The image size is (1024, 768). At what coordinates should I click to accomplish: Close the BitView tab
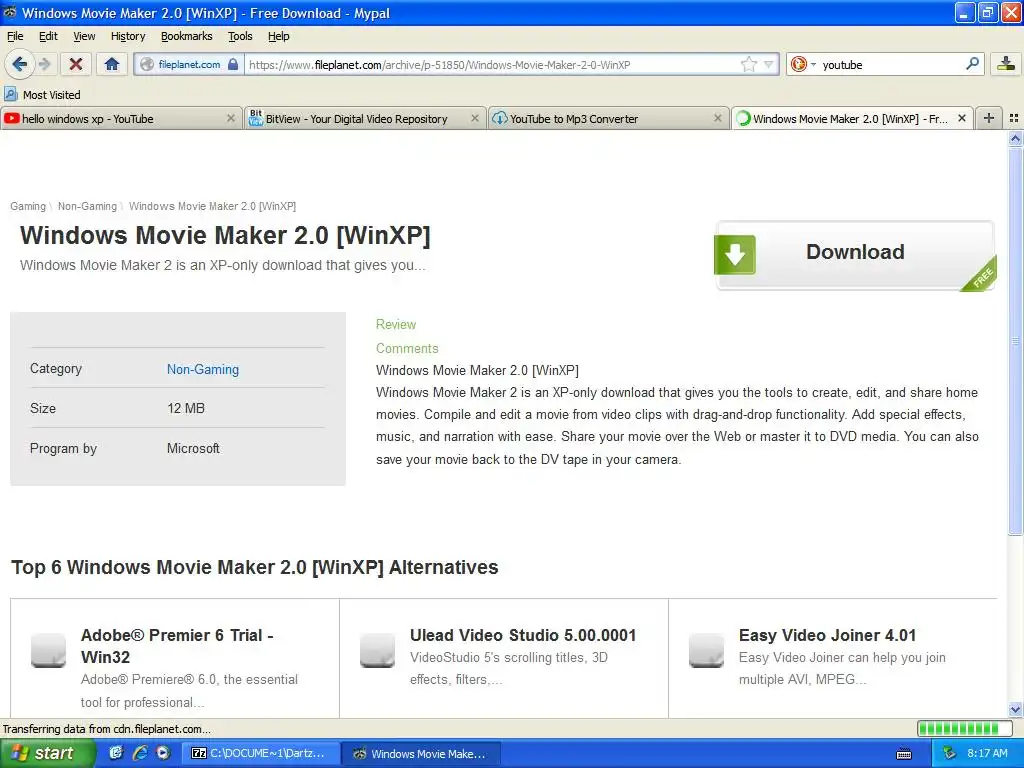coord(475,118)
